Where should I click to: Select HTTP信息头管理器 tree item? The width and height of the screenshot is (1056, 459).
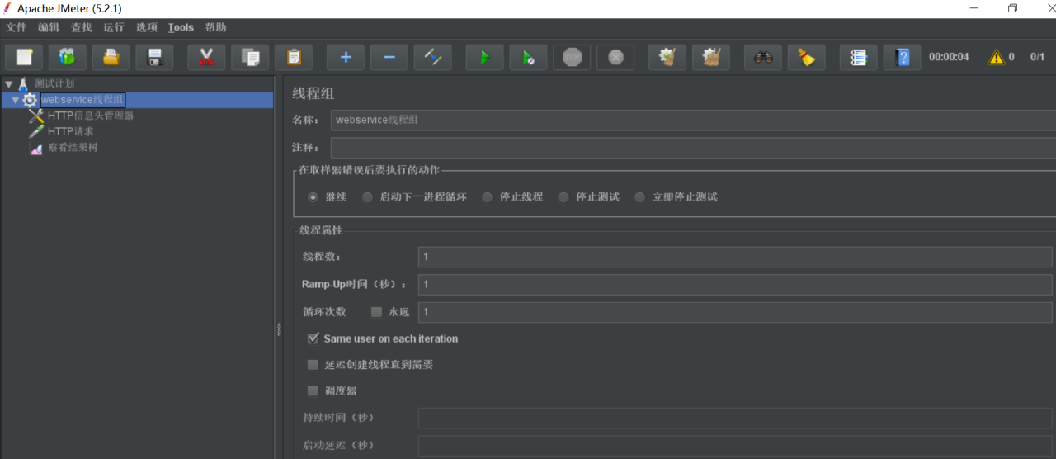(x=91, y=116)
